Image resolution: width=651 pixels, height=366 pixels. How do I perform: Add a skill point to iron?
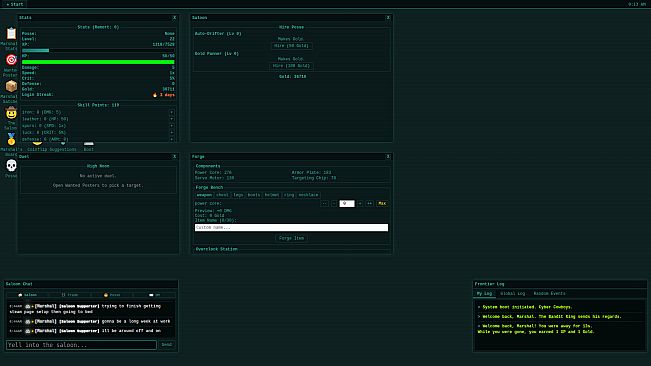171,112
